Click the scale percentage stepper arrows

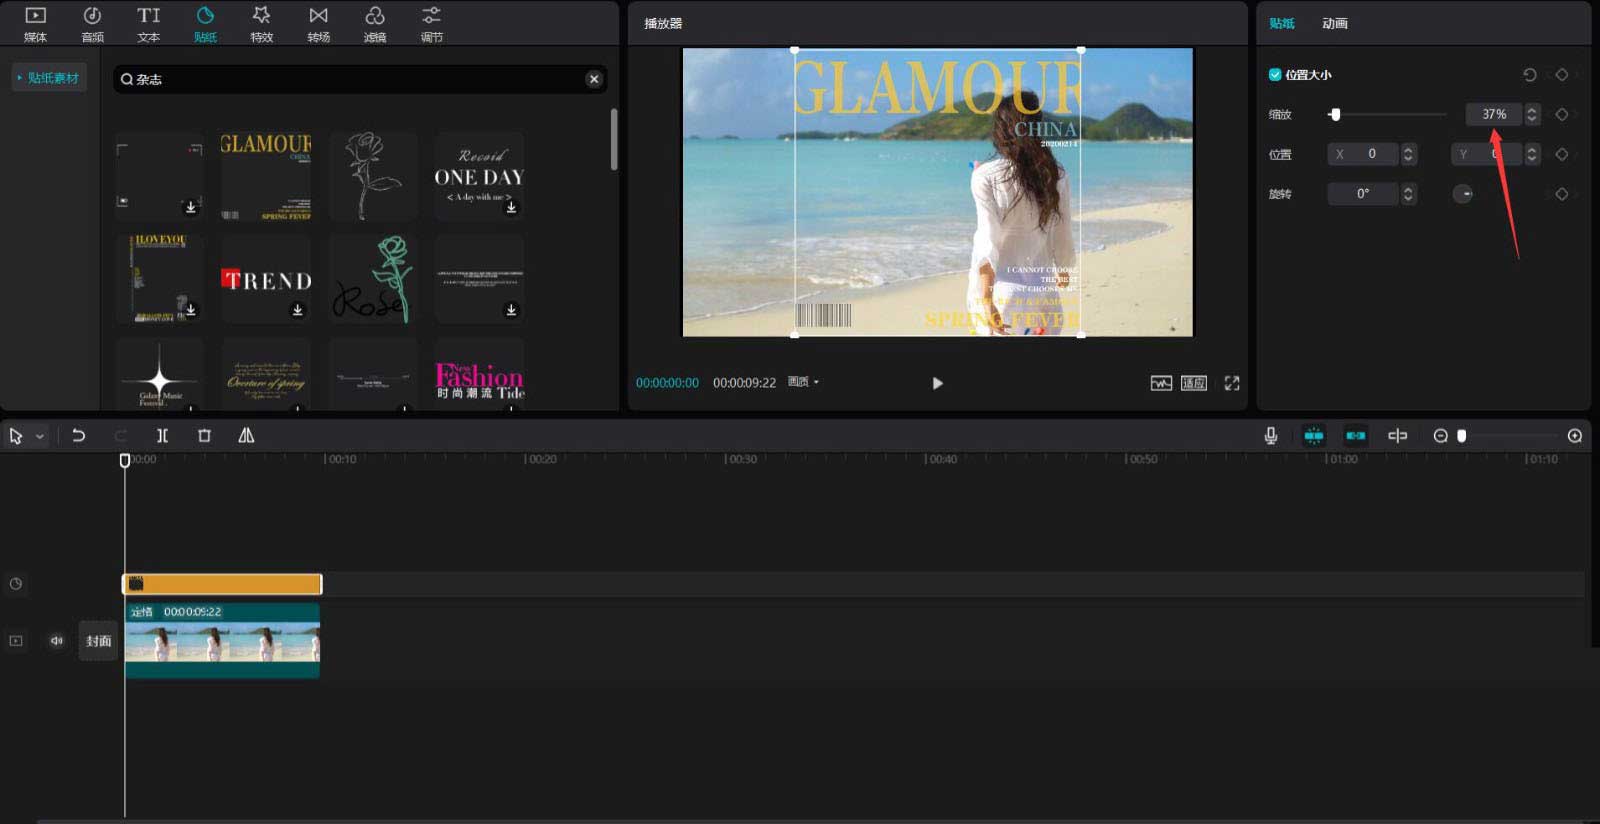click(x=1531, y=114)
